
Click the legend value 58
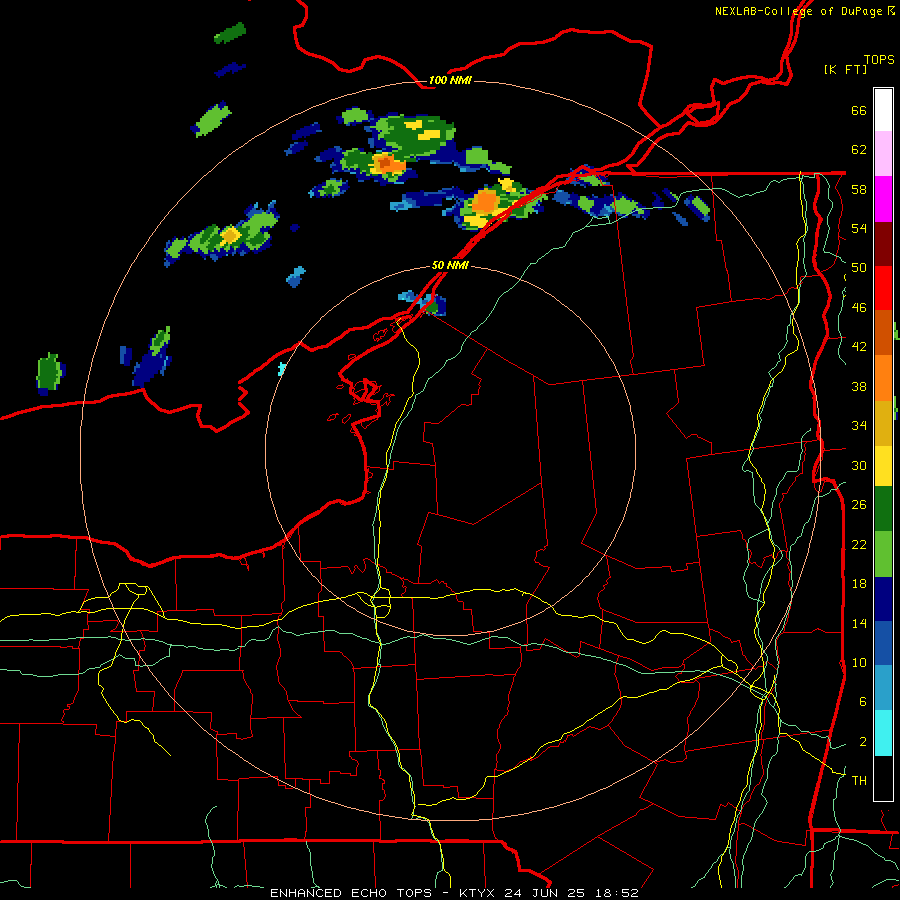click(859, 189)
